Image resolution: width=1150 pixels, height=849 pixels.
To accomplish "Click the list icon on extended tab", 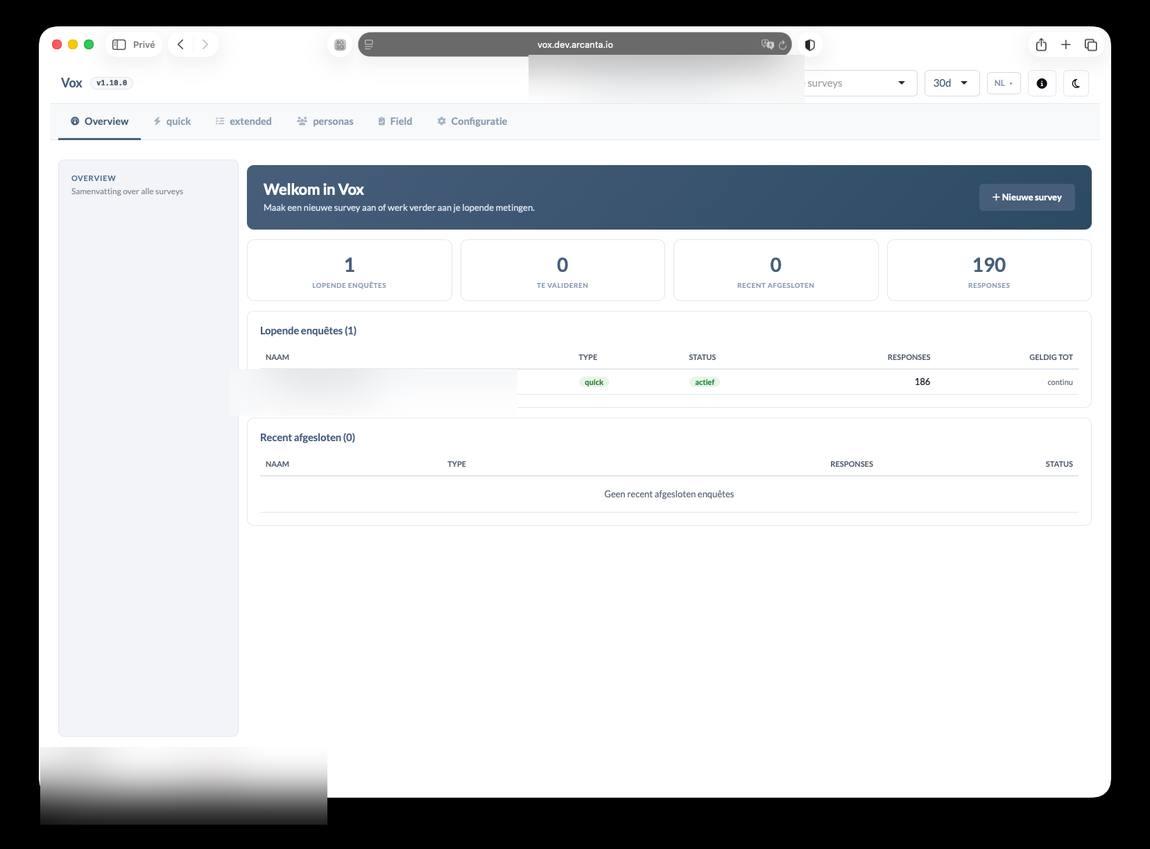I will [x=219, y=121].
